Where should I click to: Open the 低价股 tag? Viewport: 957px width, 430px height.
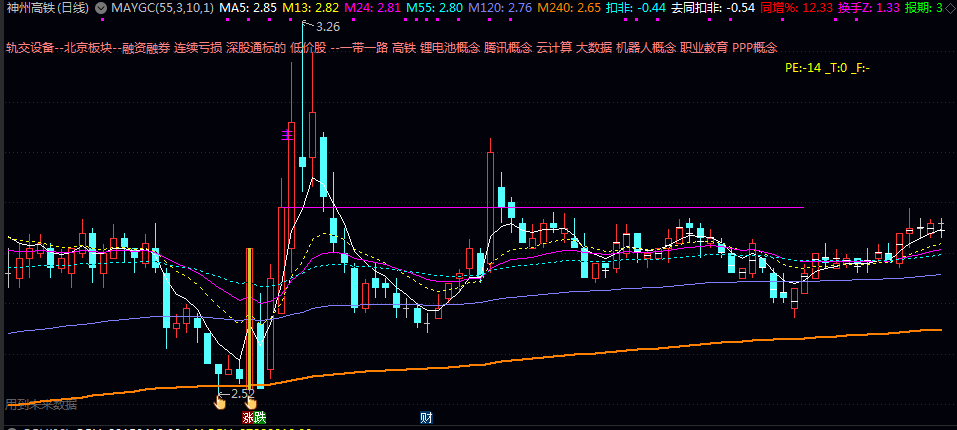click(308, 48)
